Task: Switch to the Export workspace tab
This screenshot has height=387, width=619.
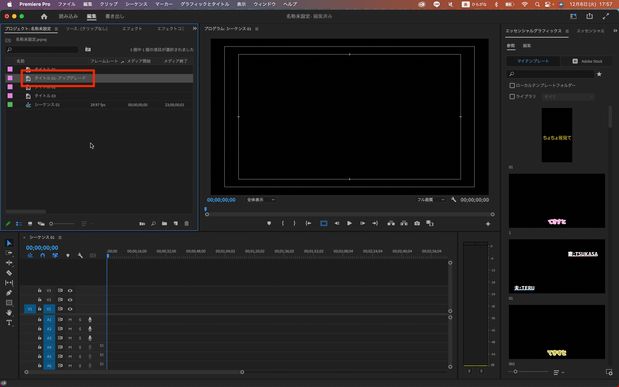Action: tap(114, 16)
